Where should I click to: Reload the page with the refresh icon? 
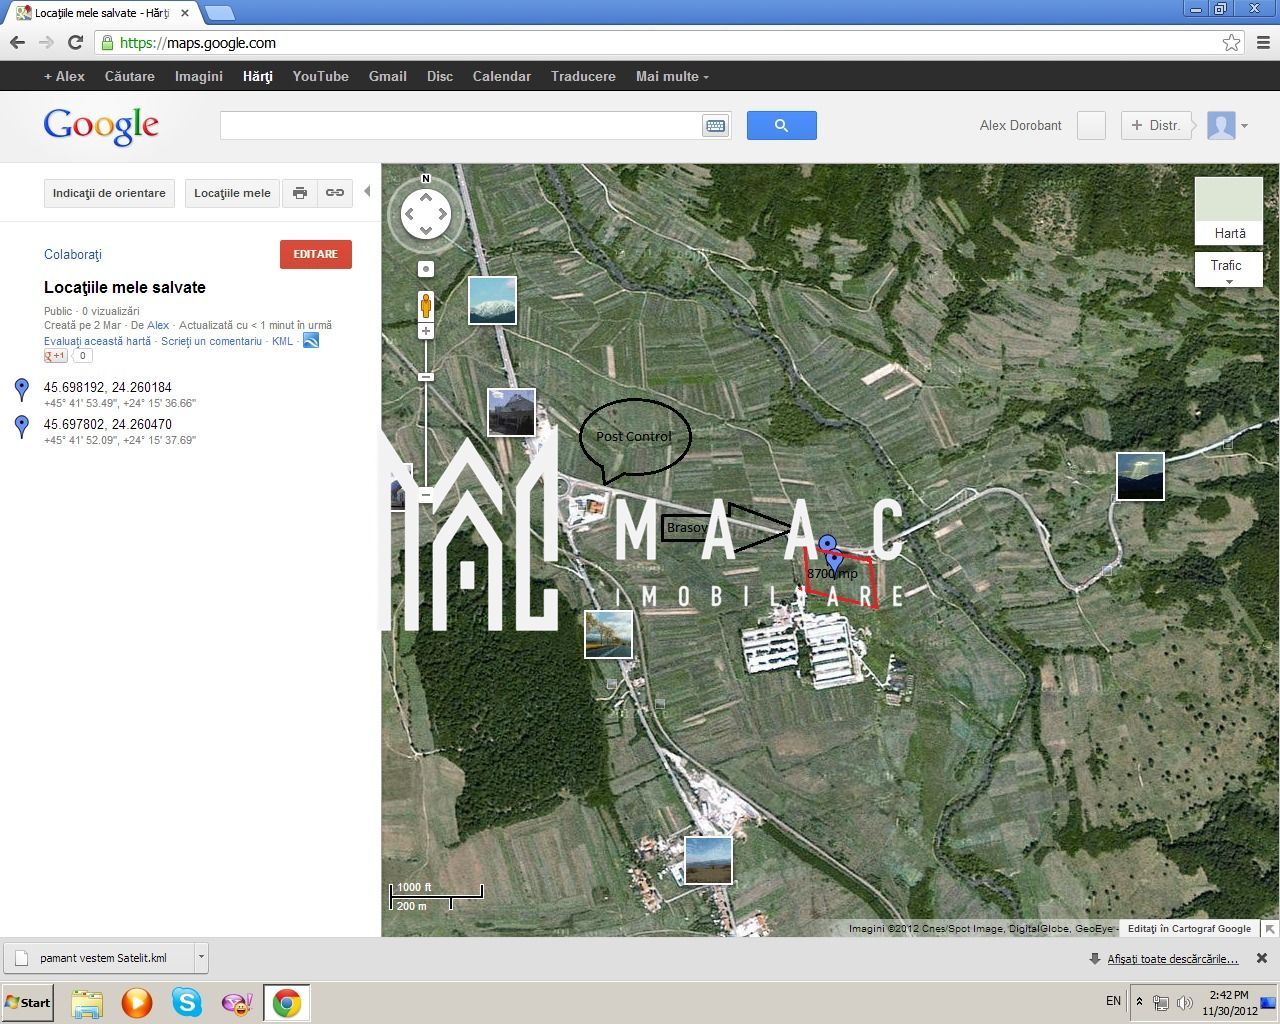coord(75,43)
